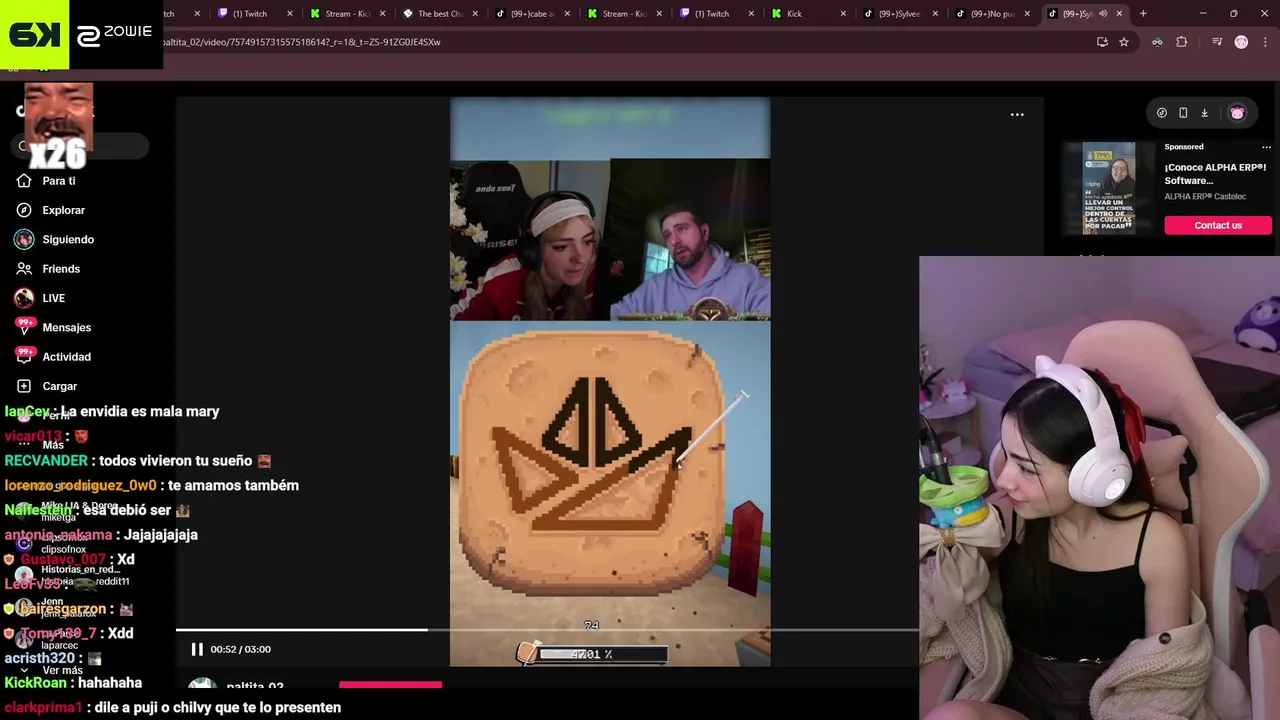Open the ALPHA ERP ad thumbnail

tap(1109, 188)
